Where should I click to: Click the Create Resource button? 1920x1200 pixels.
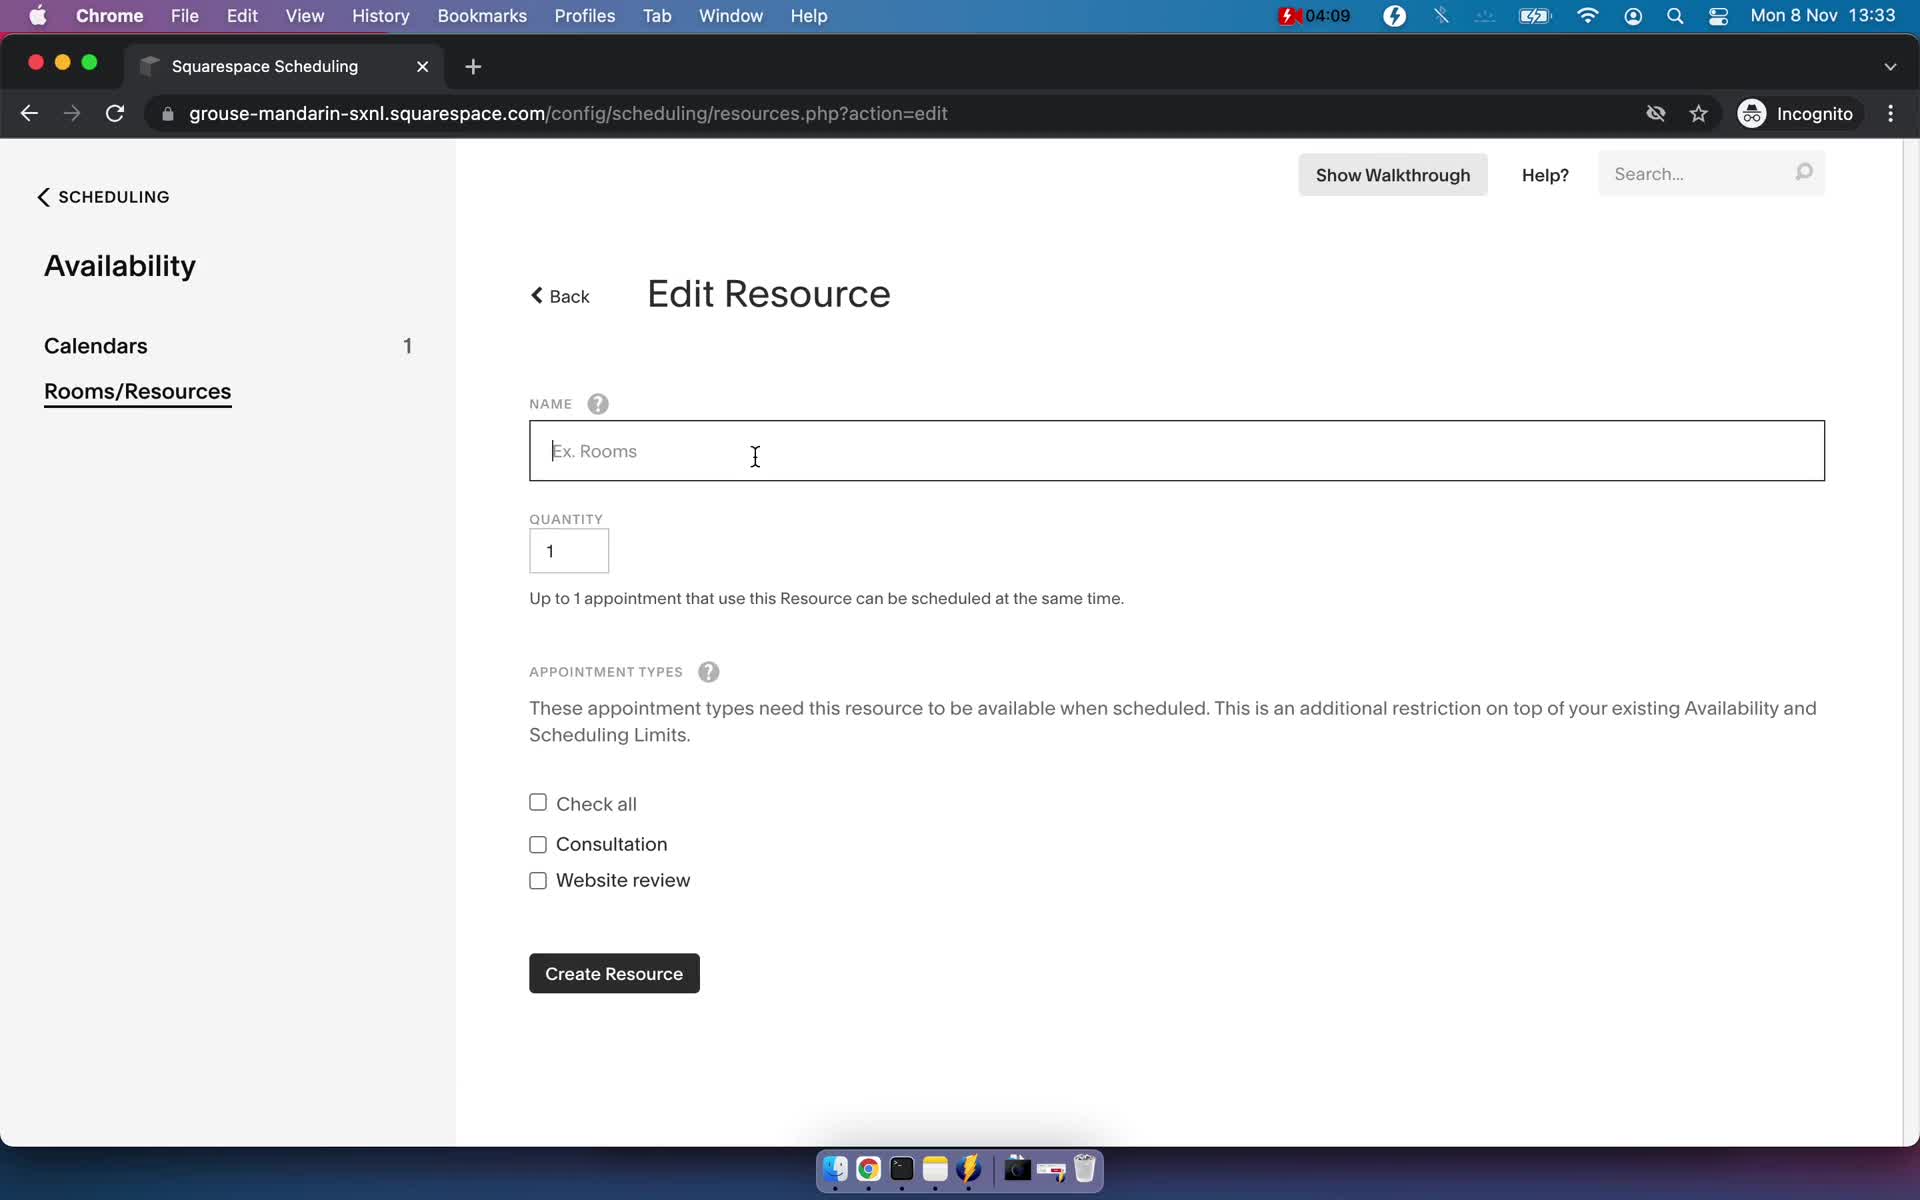(614, 973)
